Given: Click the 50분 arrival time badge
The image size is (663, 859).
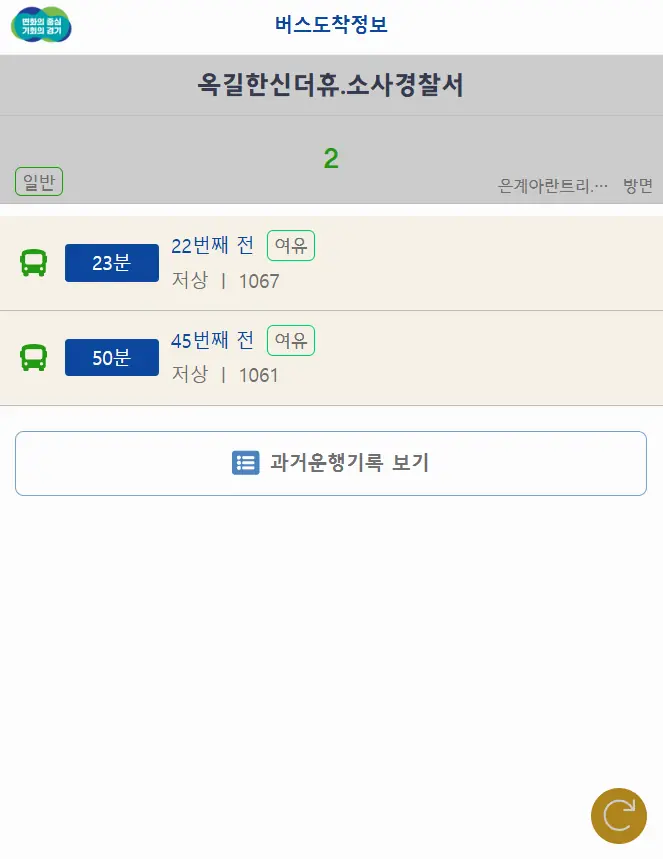Looking at the screenshot, I should [111, 358].
